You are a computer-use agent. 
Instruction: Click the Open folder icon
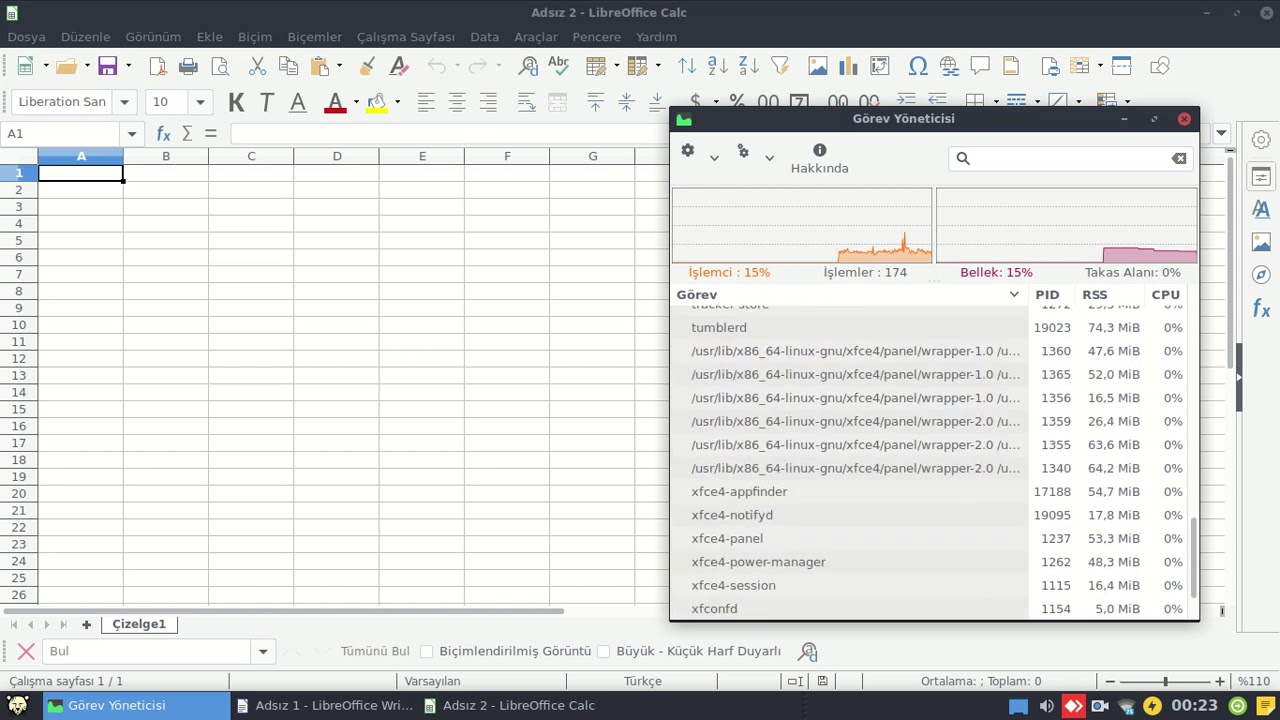[66, 66]
